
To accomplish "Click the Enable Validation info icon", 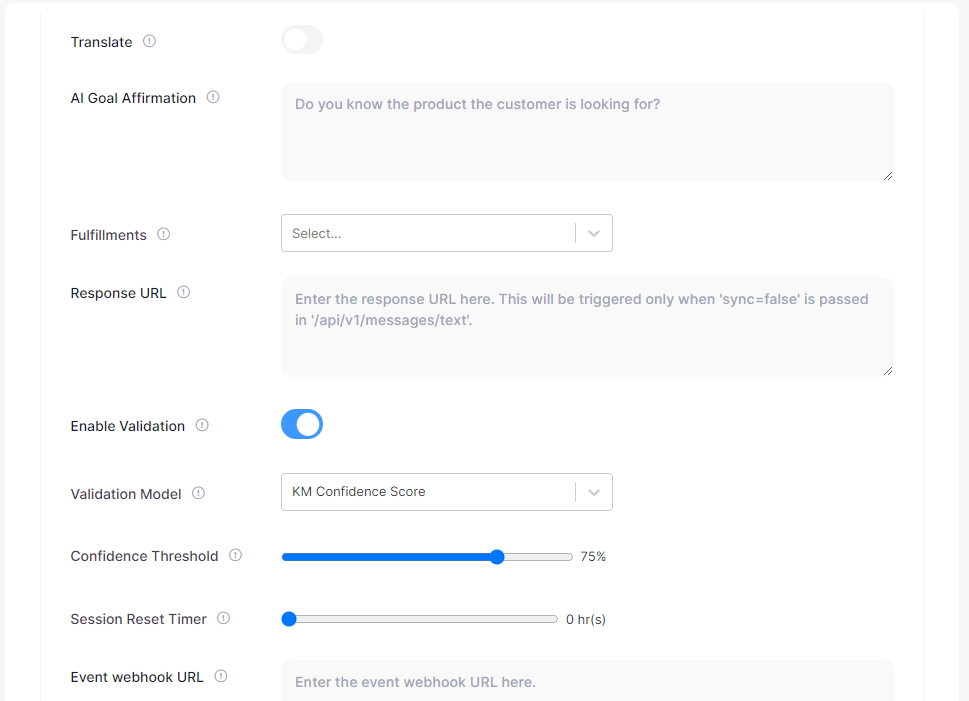I will point(202,425).
